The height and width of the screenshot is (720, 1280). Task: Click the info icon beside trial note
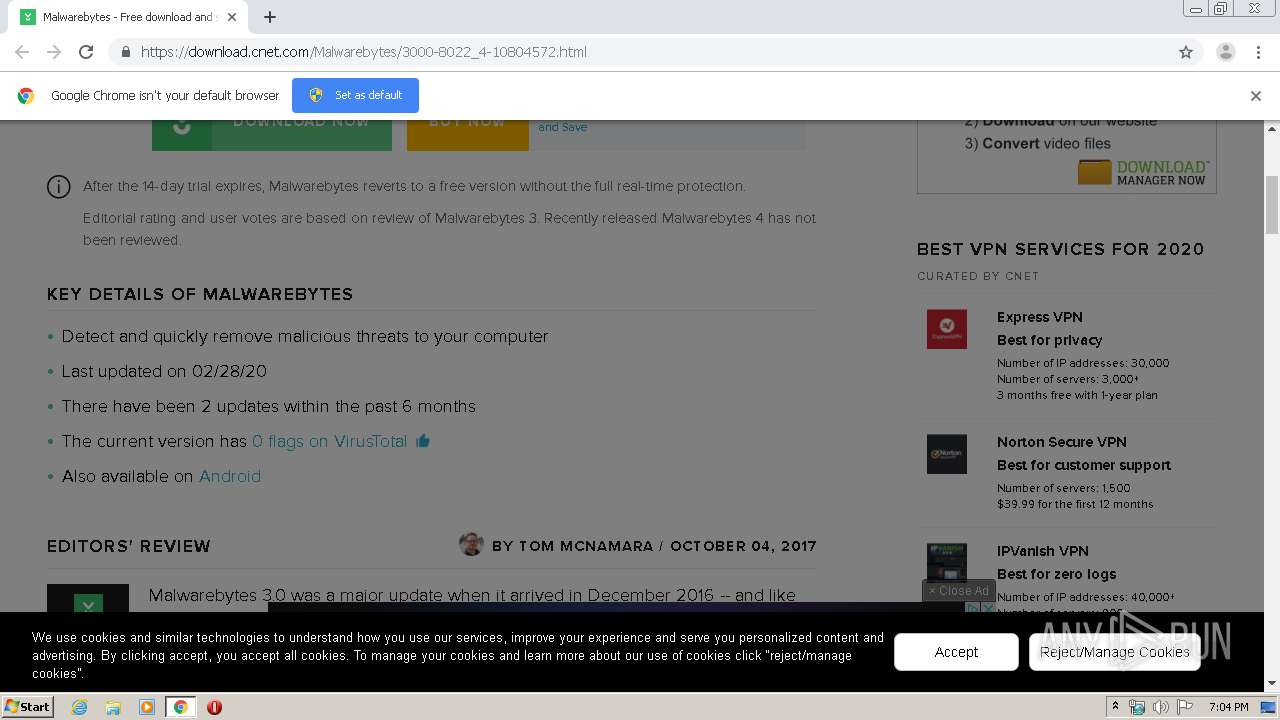[59, 187]
